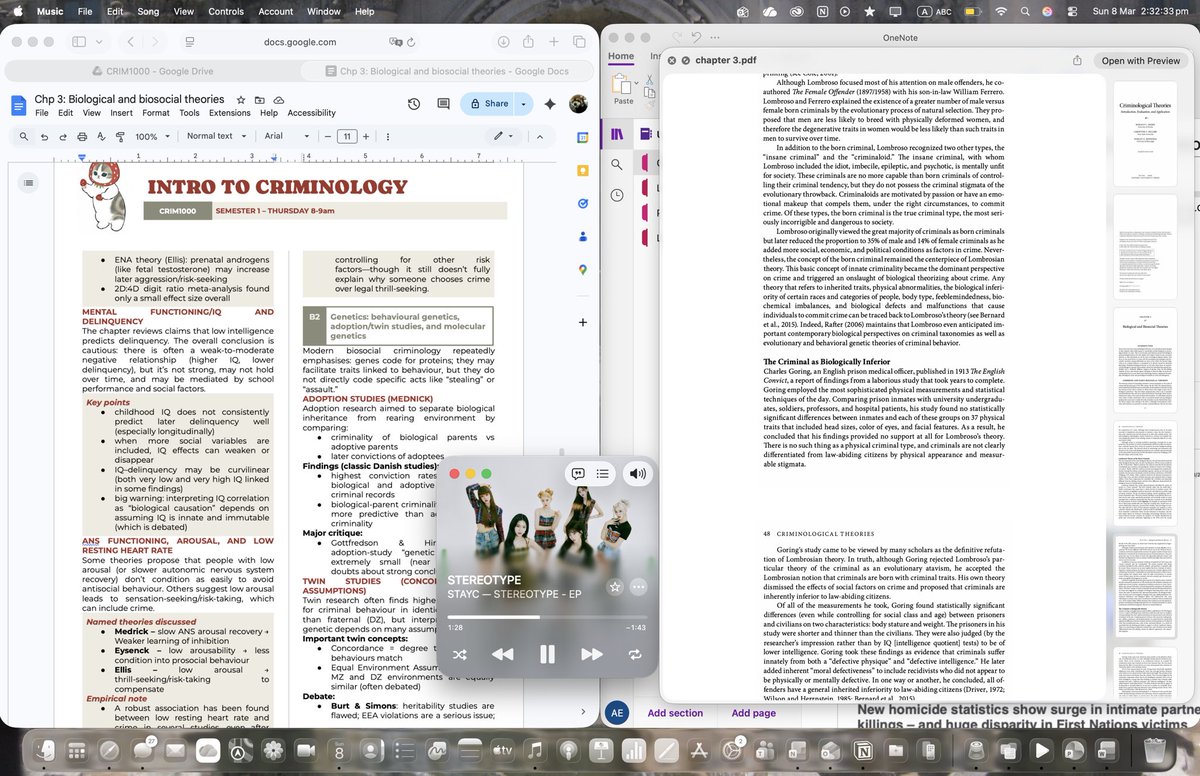
Task: Share chapter 3.pdf from preview
Action: 1077,60
